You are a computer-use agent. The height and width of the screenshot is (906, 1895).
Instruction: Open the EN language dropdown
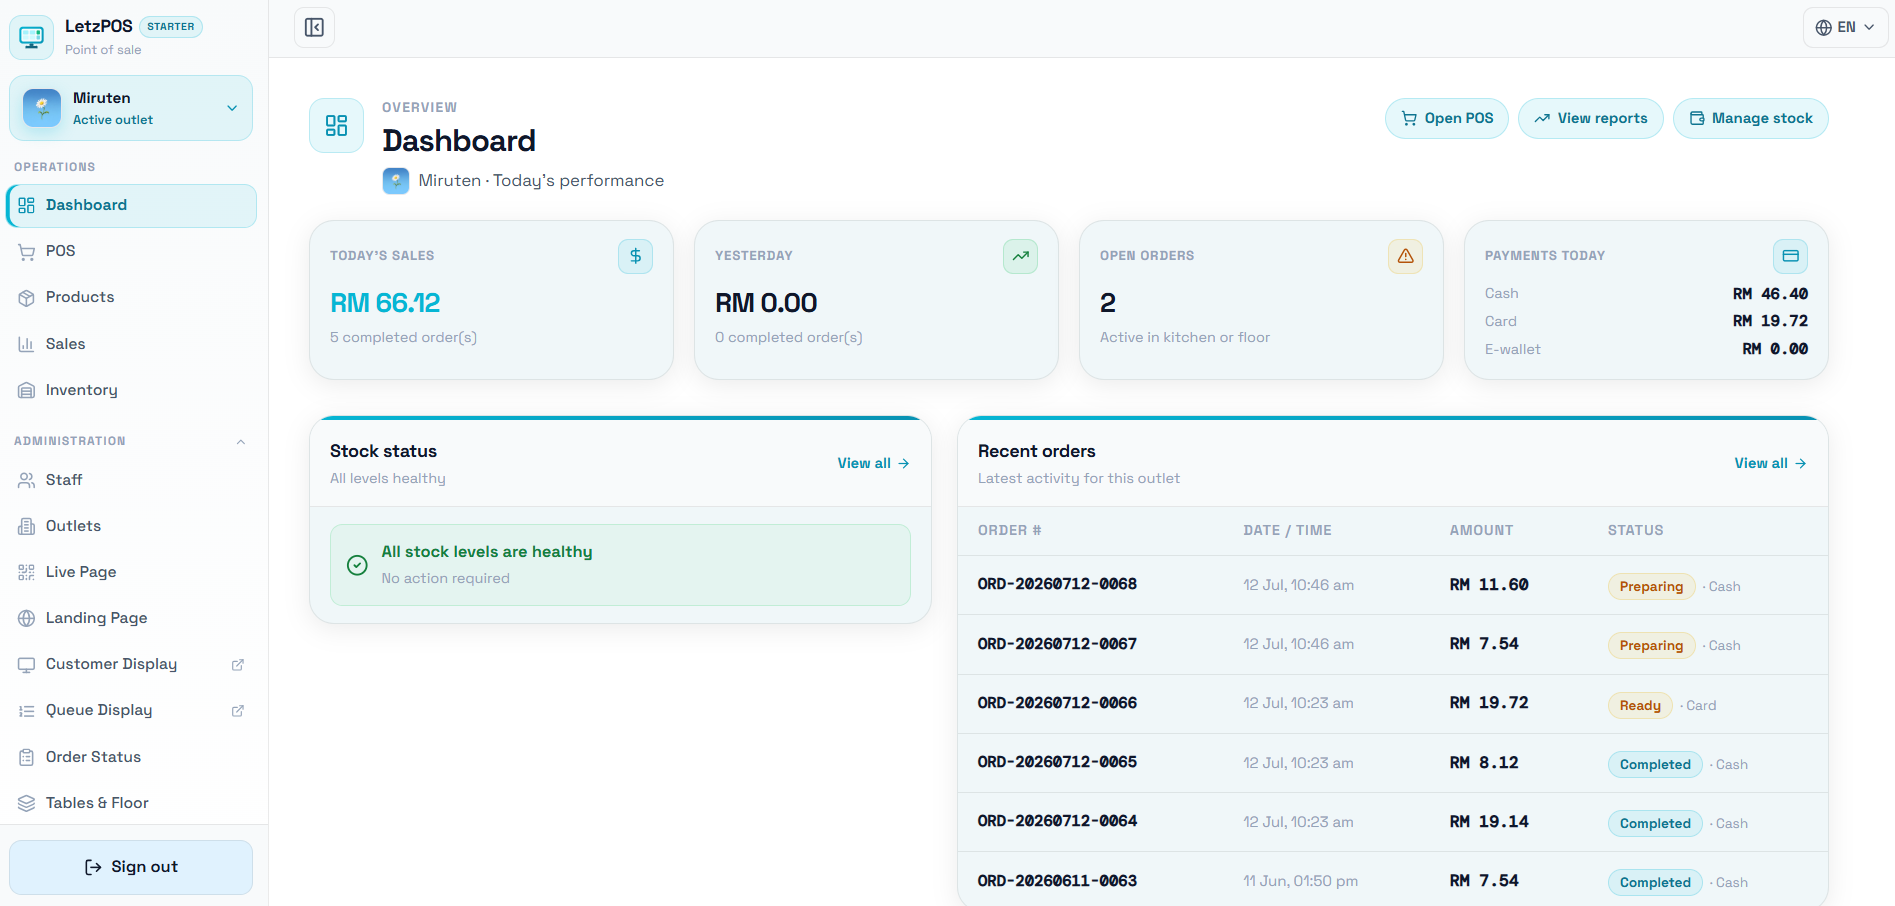(x=1845, y=27)
